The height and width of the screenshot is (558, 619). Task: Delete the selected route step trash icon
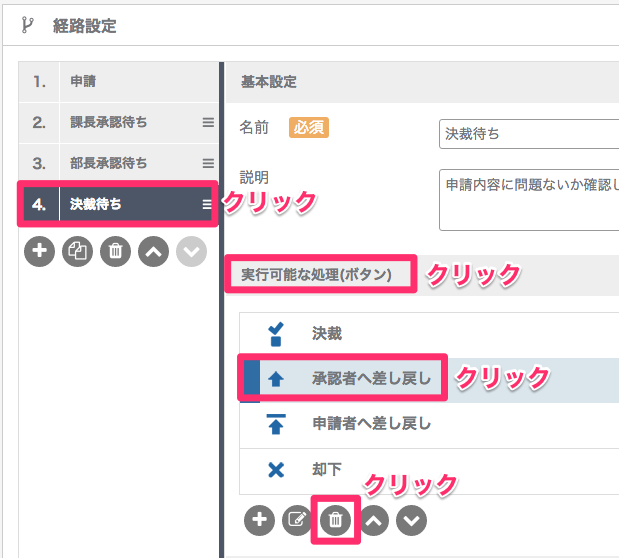(x=115, y=251)
